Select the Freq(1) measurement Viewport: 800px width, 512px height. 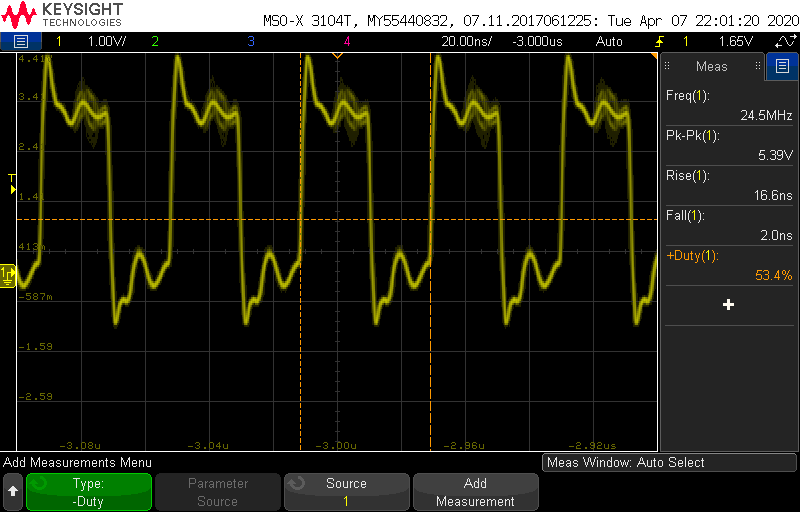point(730,105)
